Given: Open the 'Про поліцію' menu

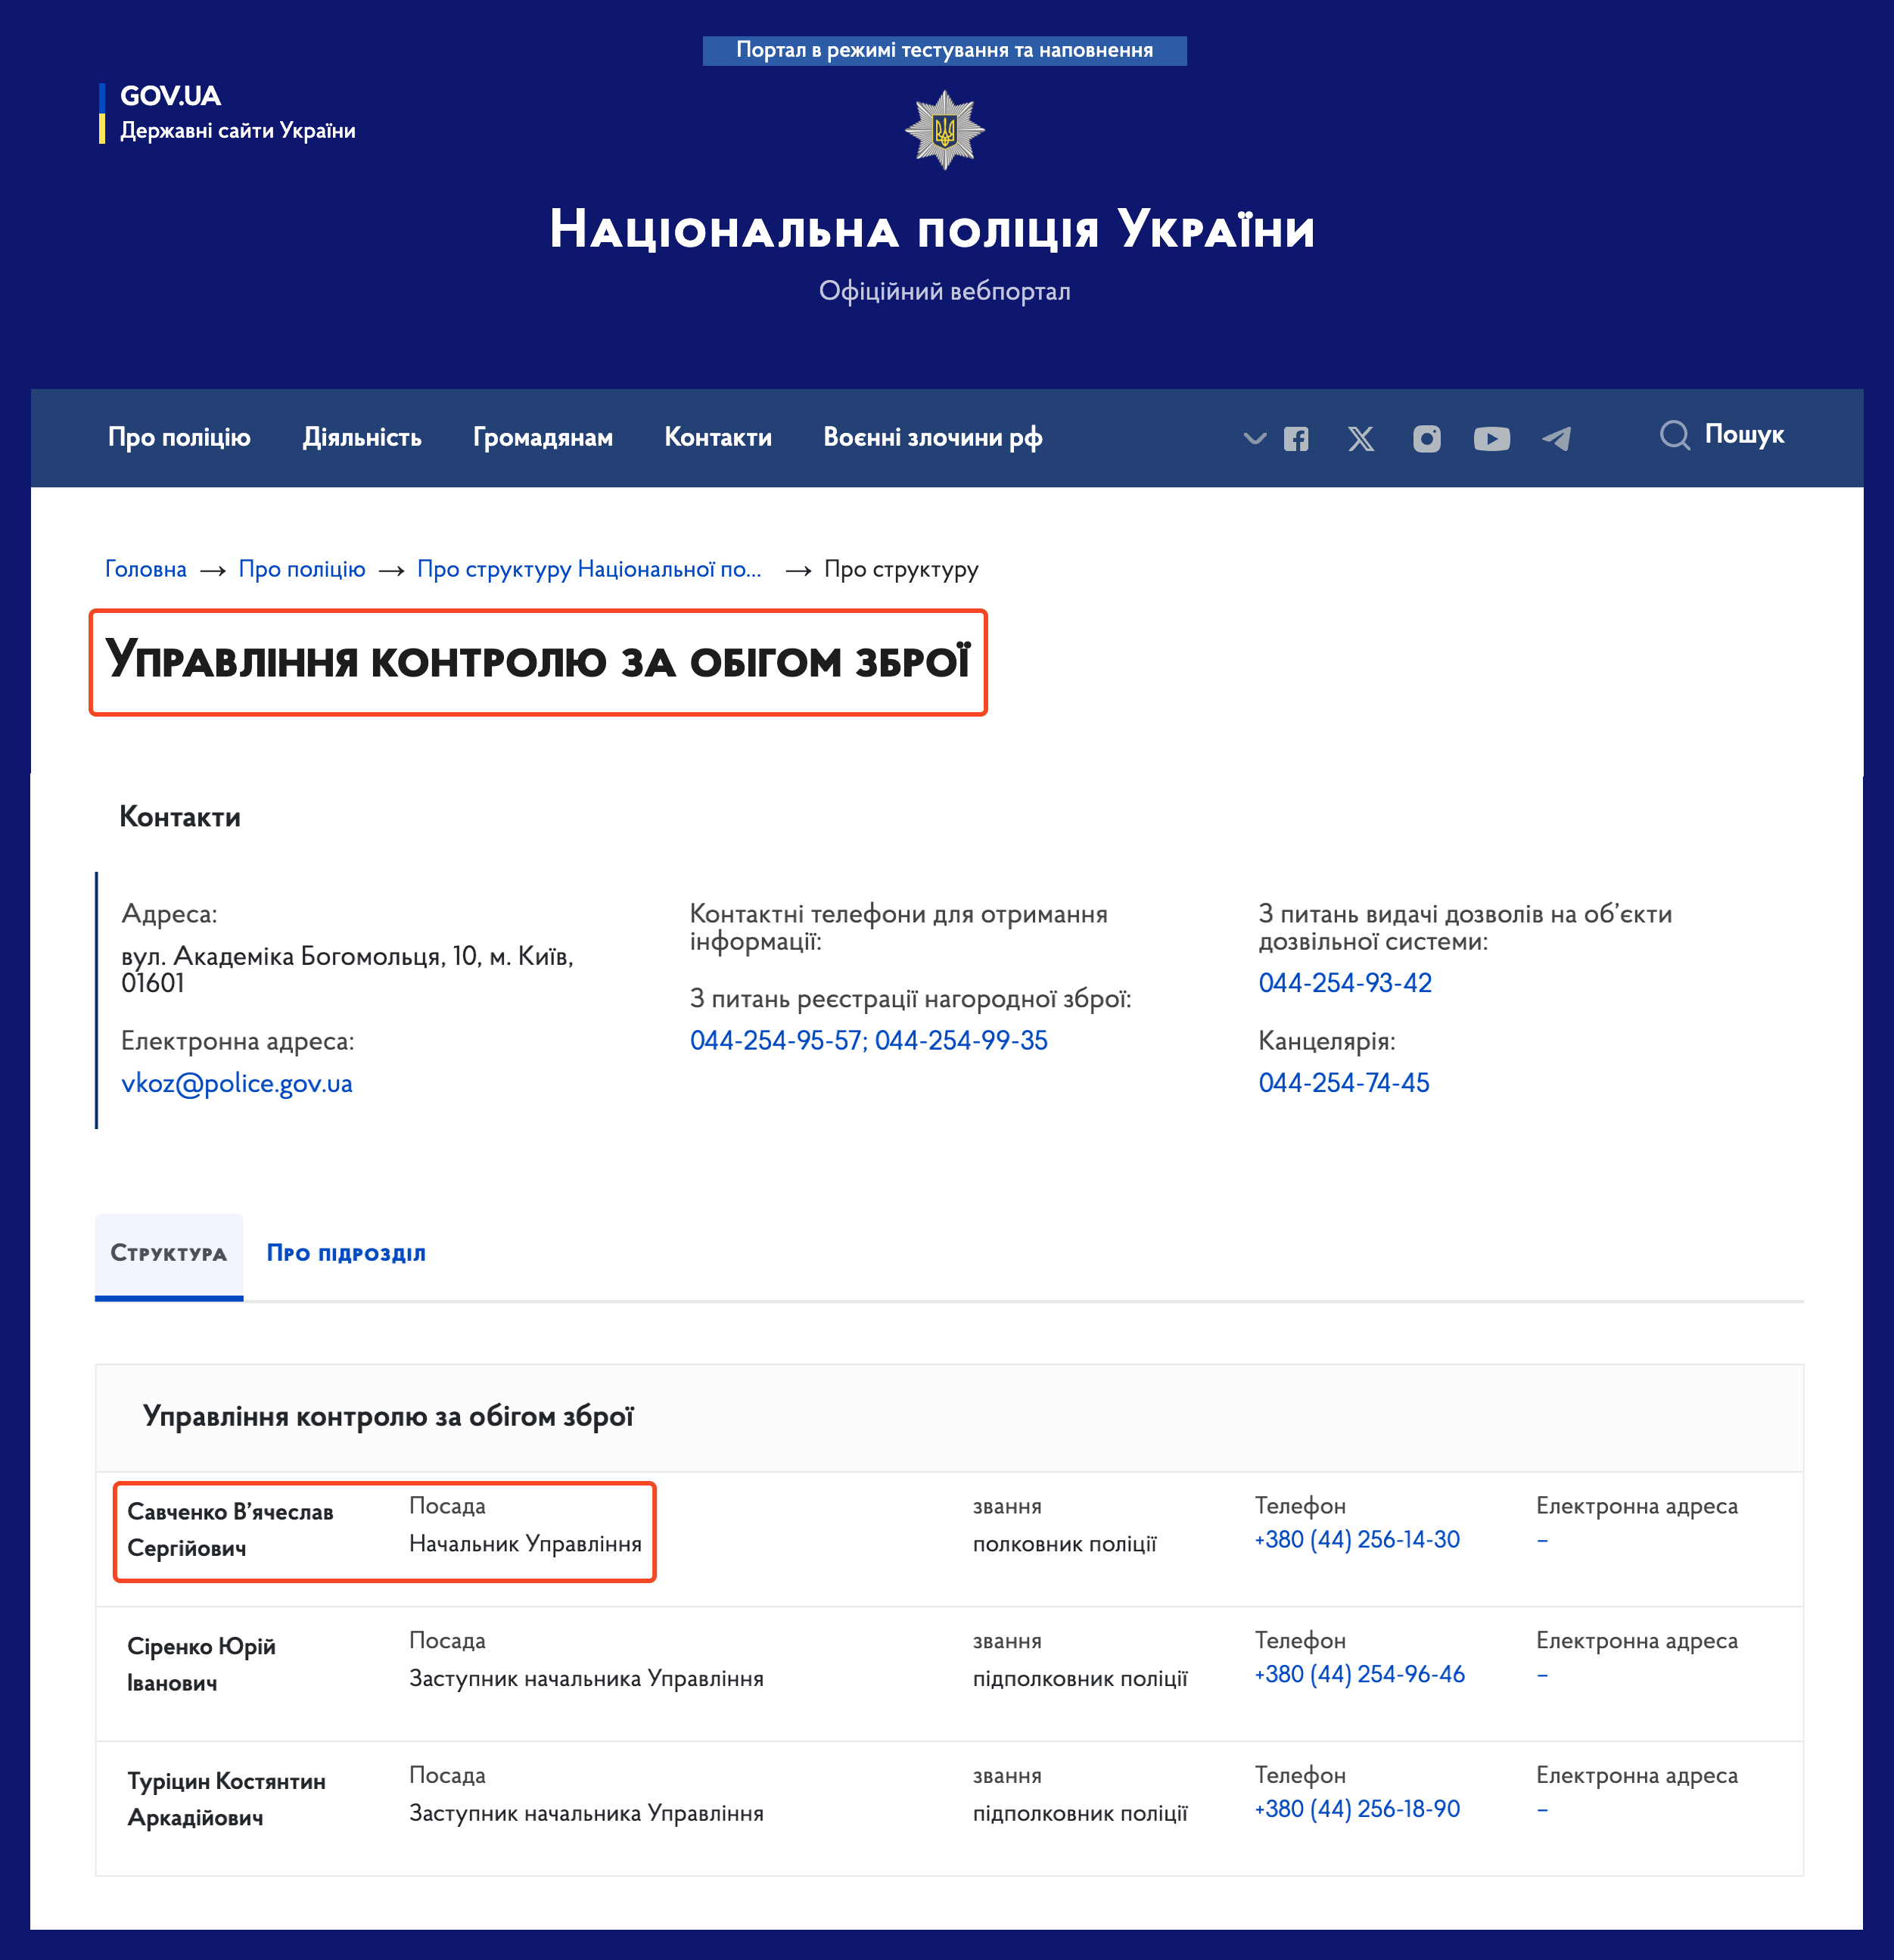Looking at the screenshot, I should [179, 438].
